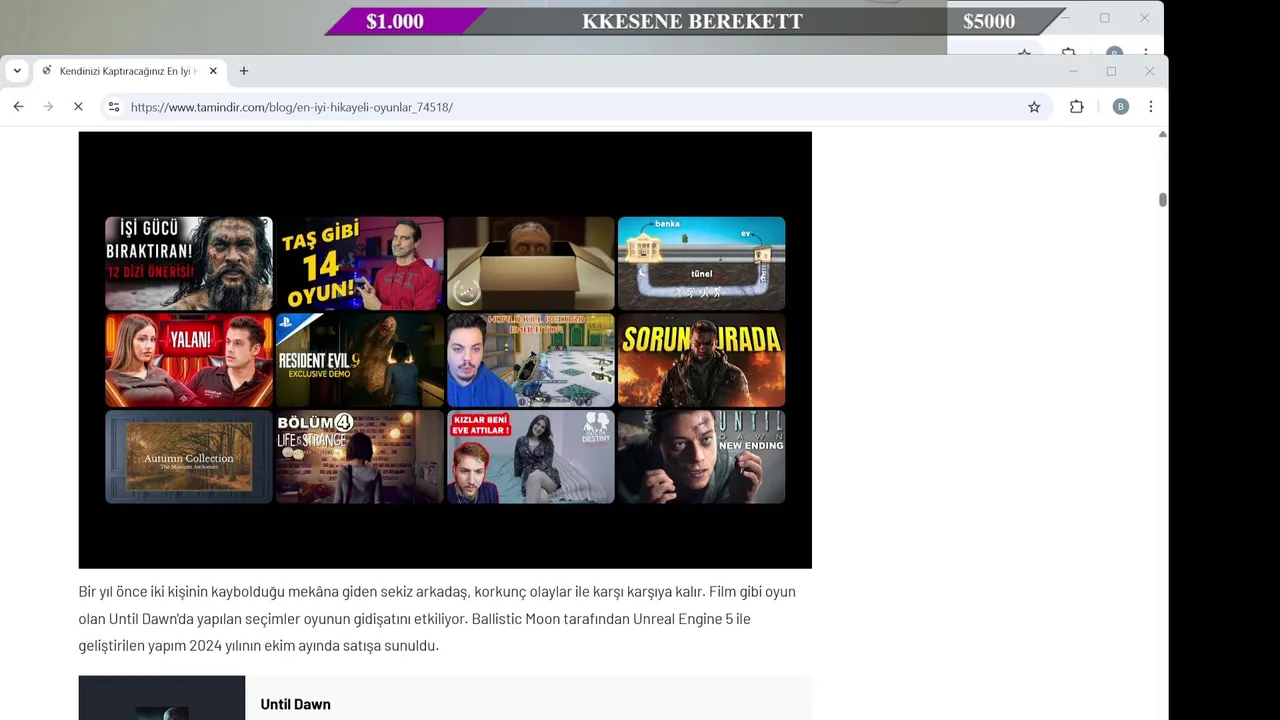This screenshot has height=720, width=1280.
Task: Open the Resident Evil 9 Exclusive Demo thumbnail
Action: [360, 360]
